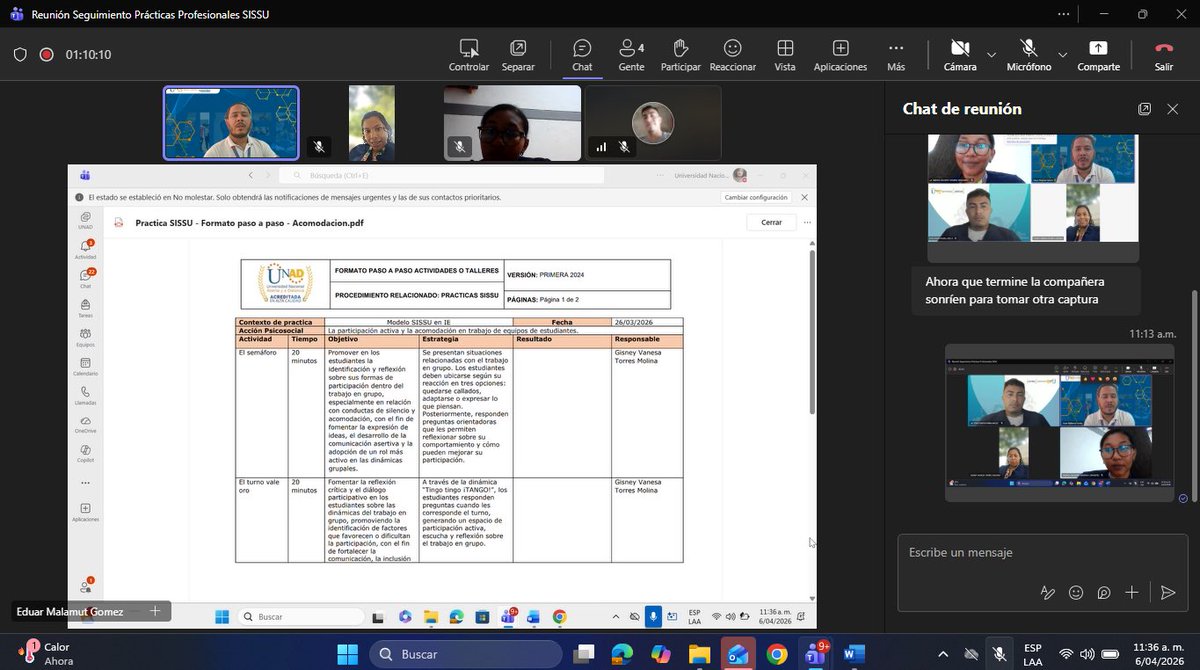Click the chat panel vertical scrollbar
This screenshot has height=670, width=1200.
[x=1194, y=398]
